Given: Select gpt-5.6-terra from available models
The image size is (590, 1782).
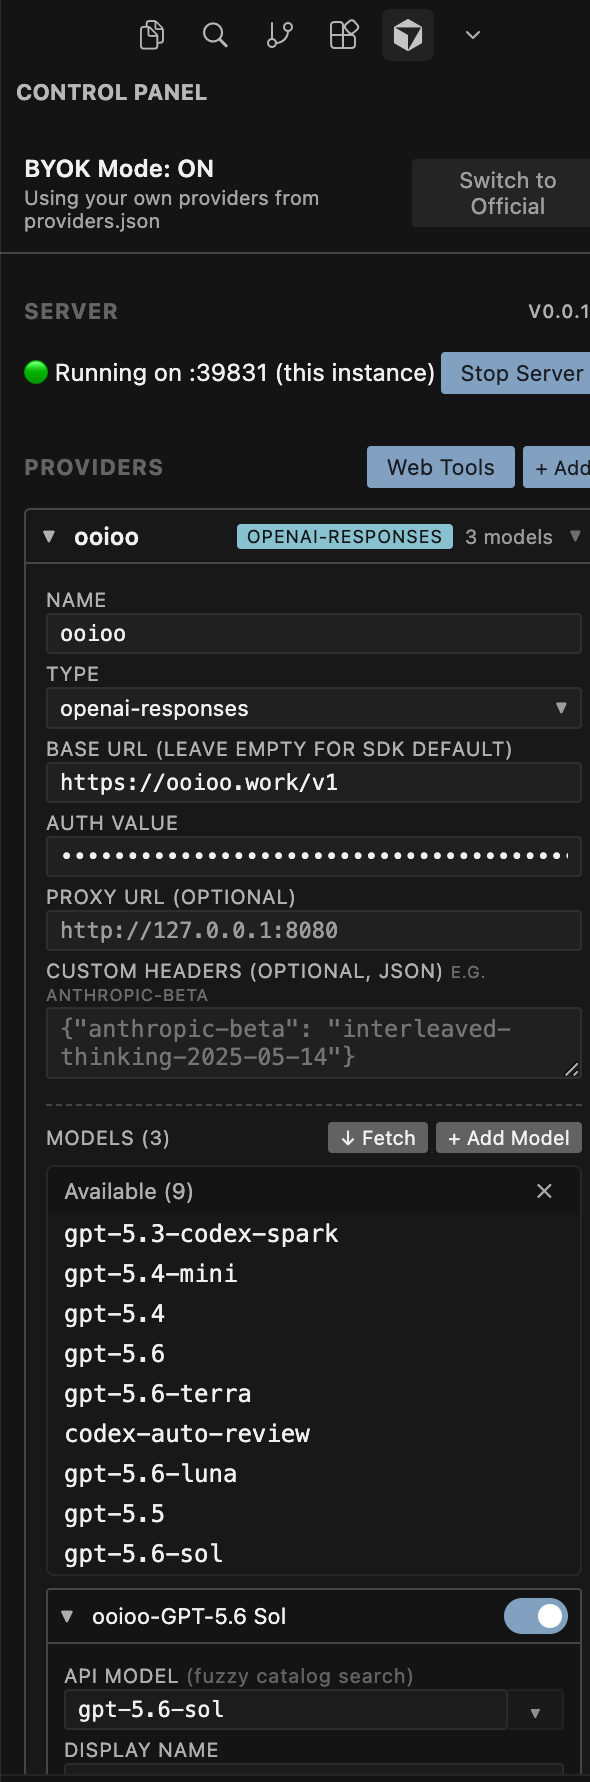Looking at the screenshot, I should pyautogui.click(x=158, y=1394).
